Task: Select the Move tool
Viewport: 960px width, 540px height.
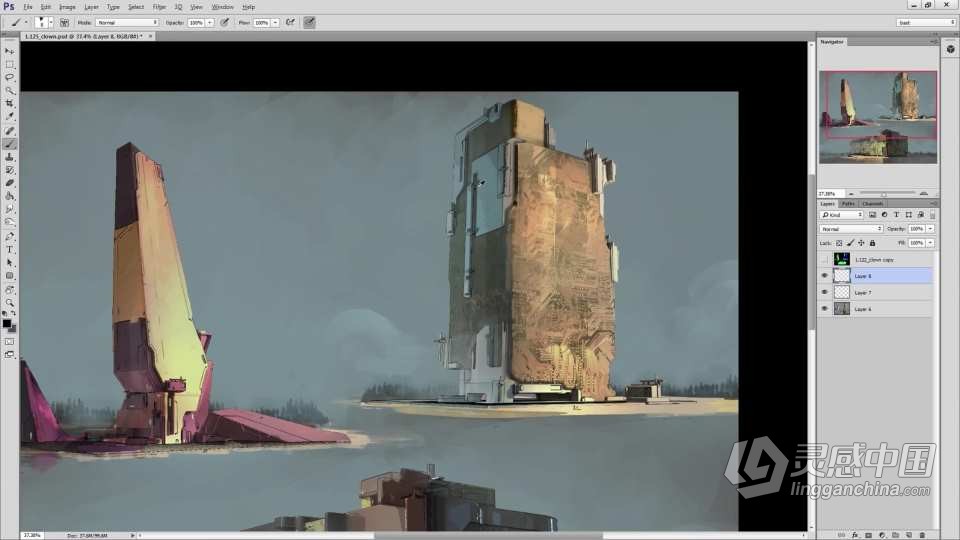Action: tap(9, 51)
